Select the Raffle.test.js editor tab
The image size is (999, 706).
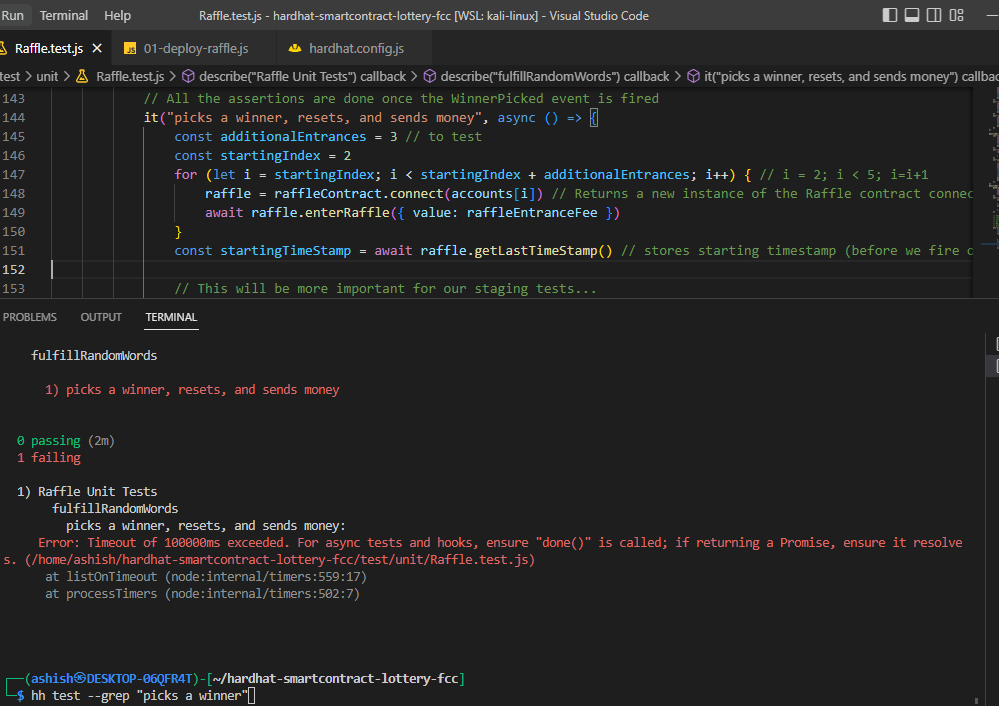48,48
